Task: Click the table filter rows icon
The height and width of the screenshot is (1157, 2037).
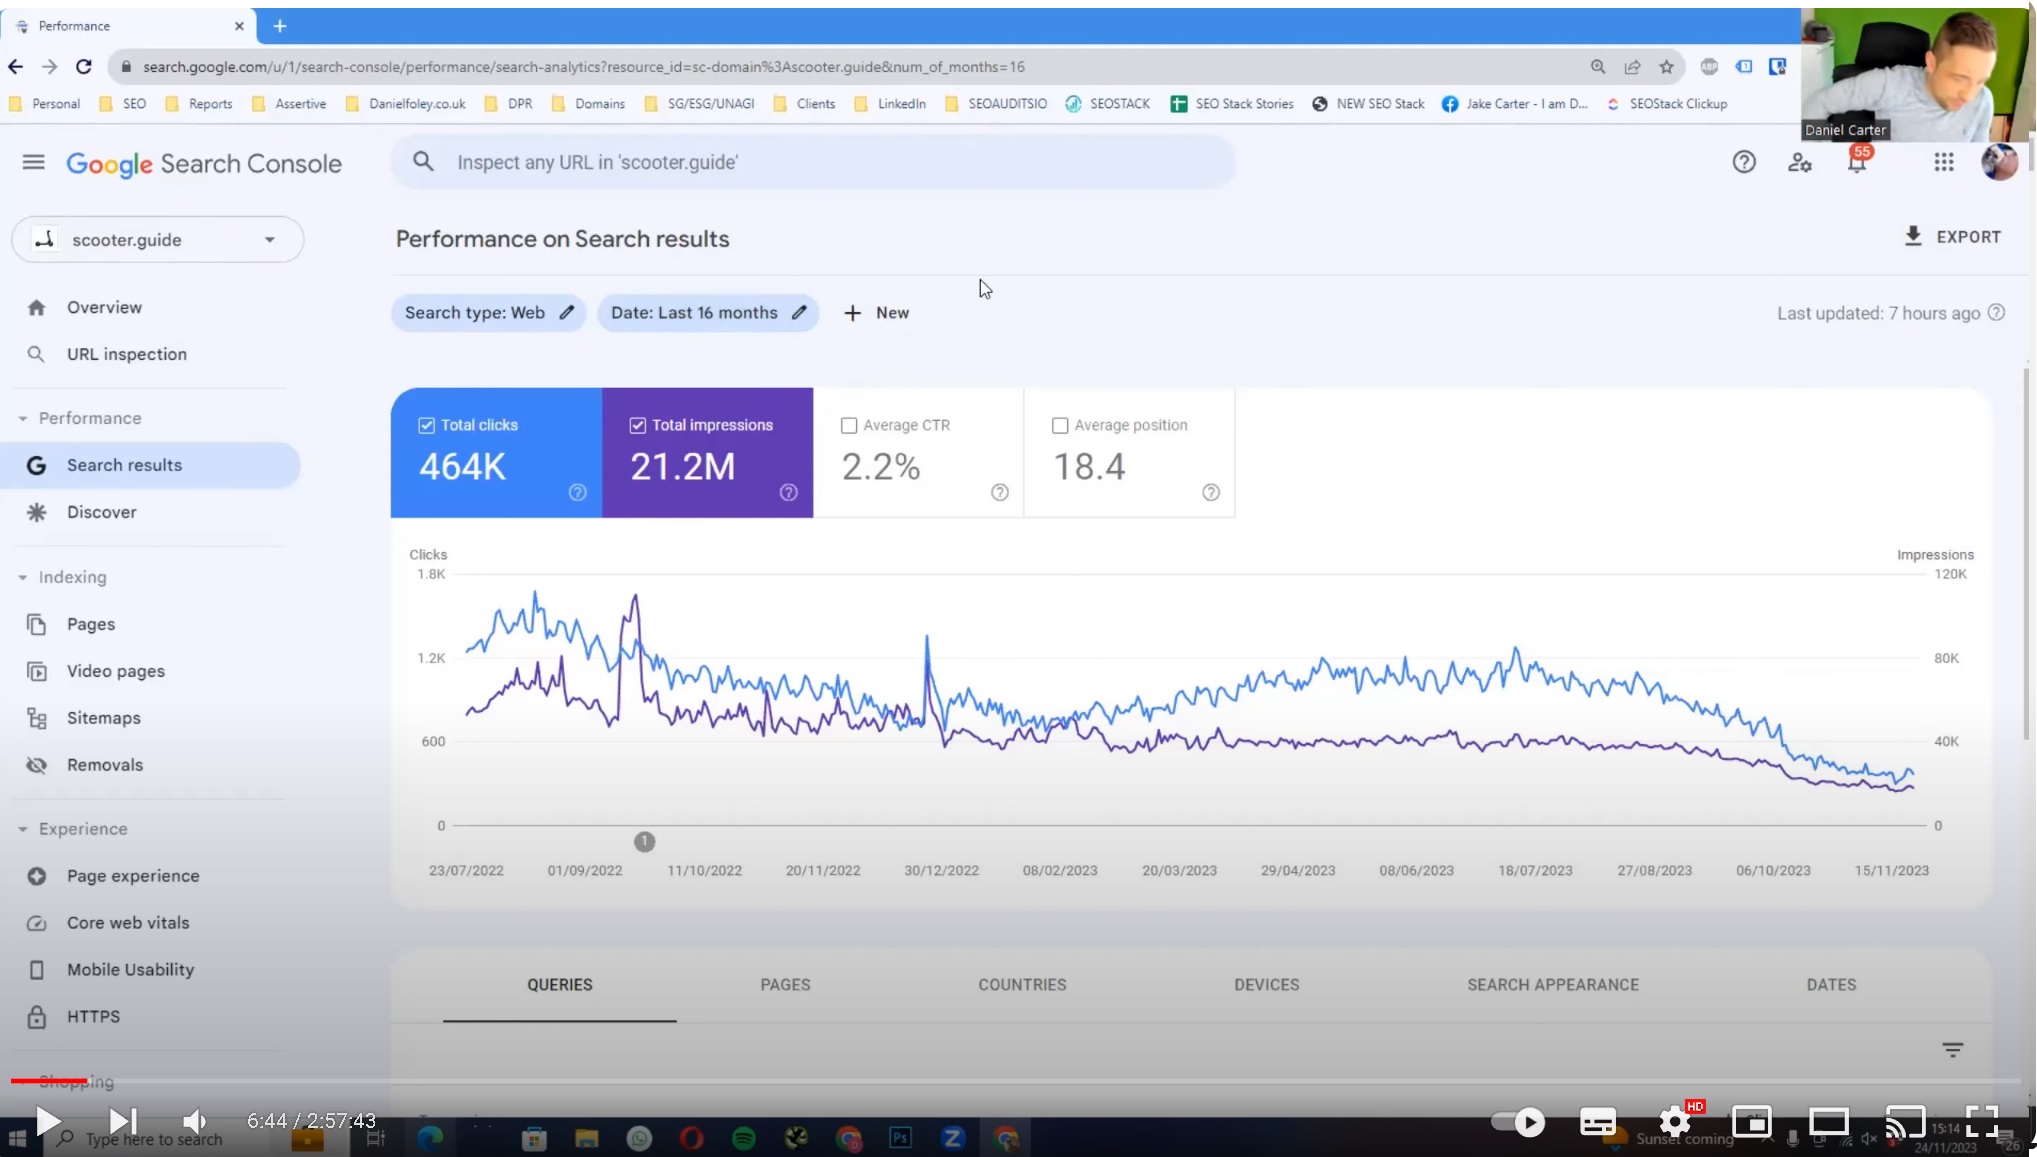Action: click(1952, 1049)
